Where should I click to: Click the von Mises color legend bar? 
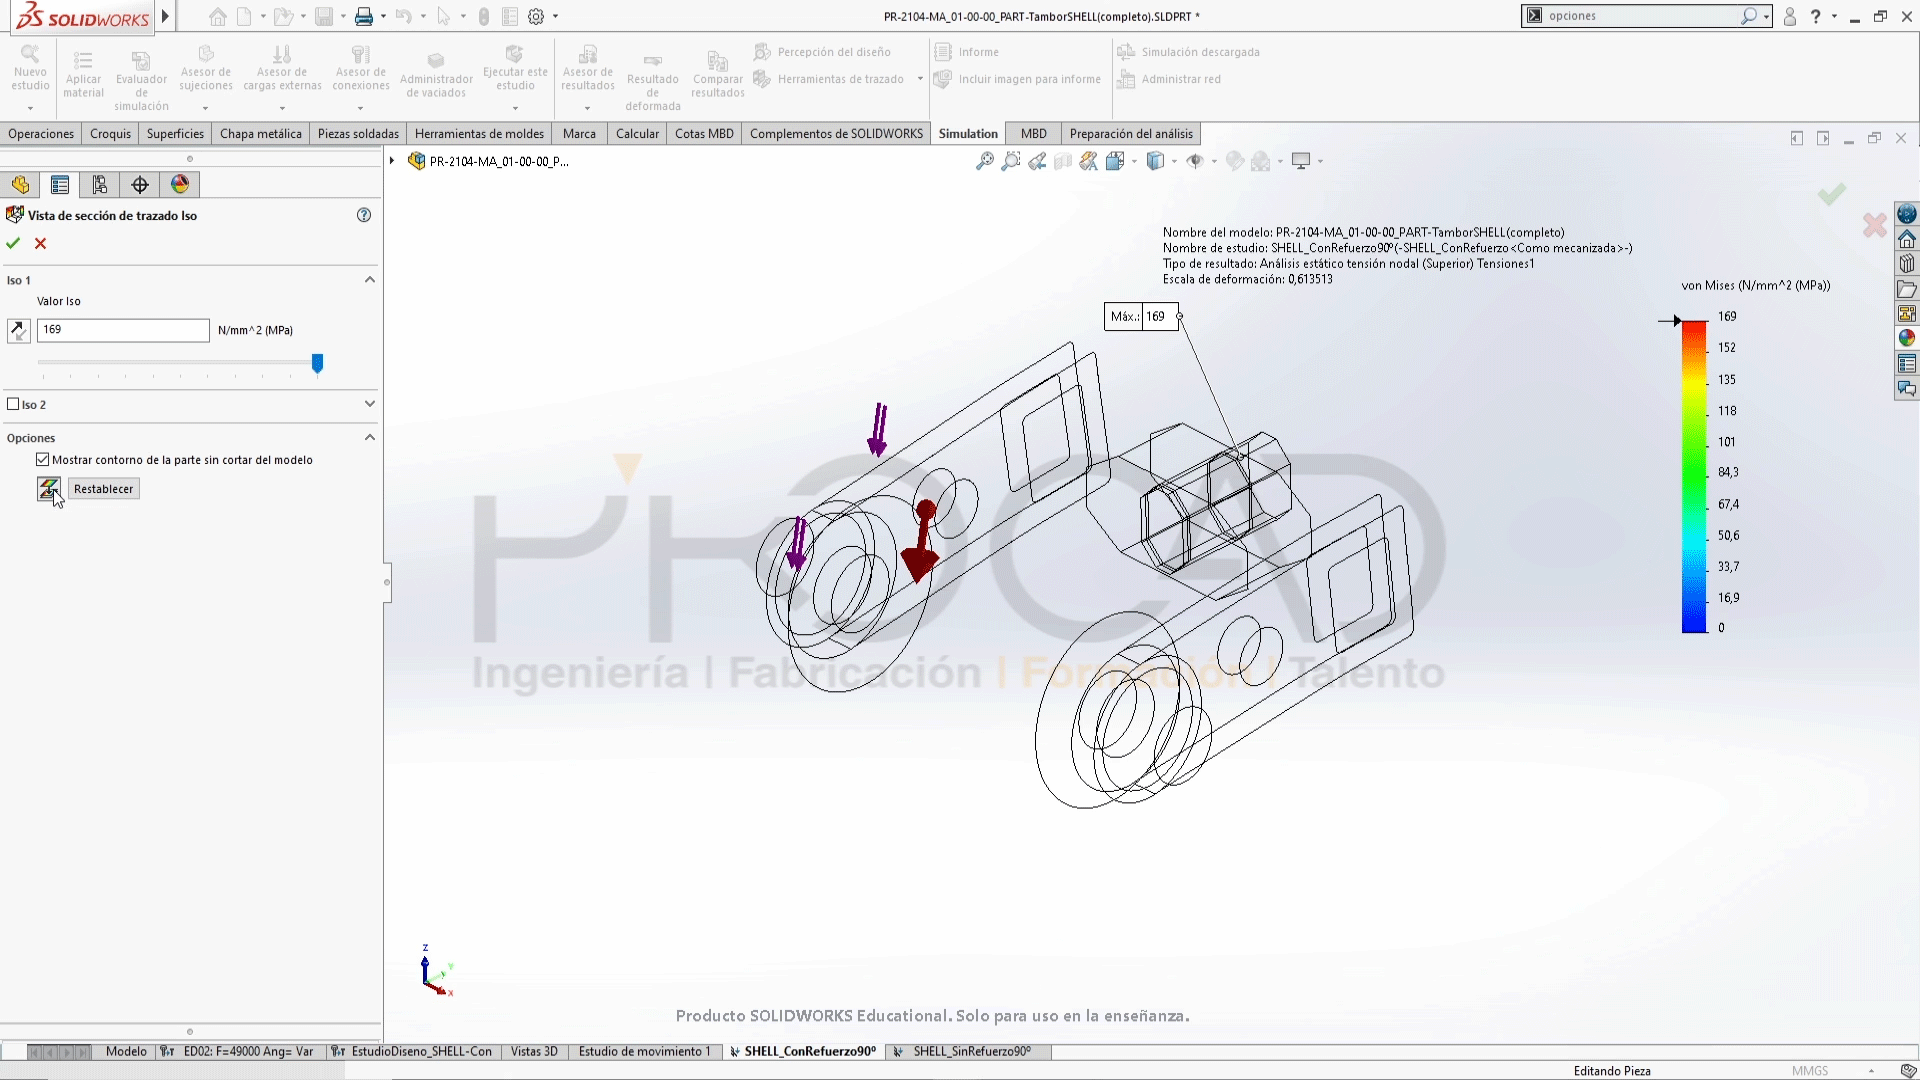[1694, 476]
